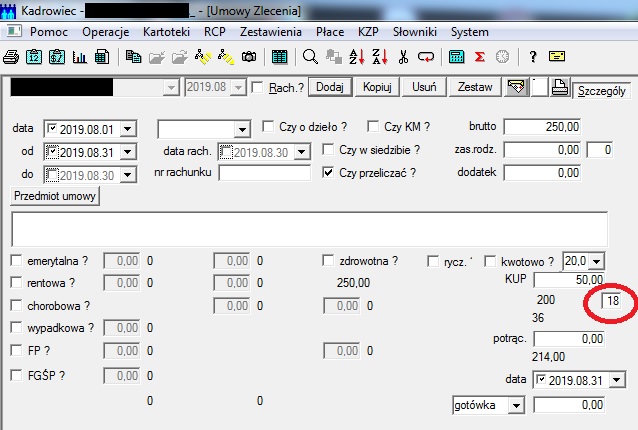Click the printer button beside Szczegóły
Image resolution: width=638 pixels, height=430 pixels.
[x=560, y=87]
